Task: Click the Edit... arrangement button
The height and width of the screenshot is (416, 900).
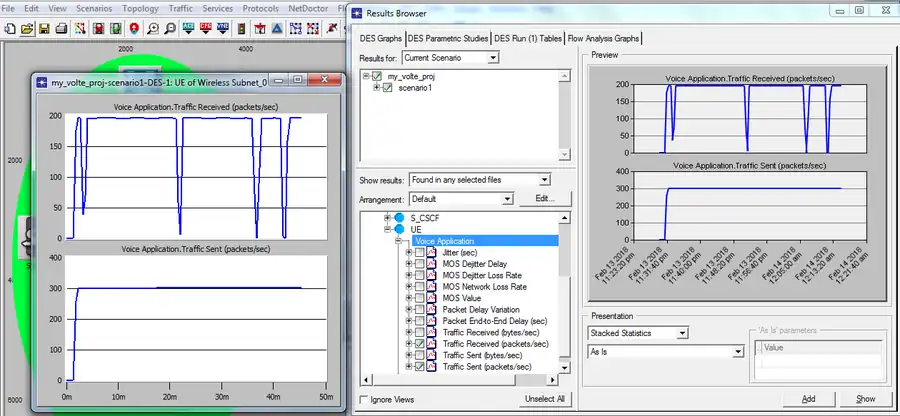Action: pyautogui.click(x=545, y=199)
